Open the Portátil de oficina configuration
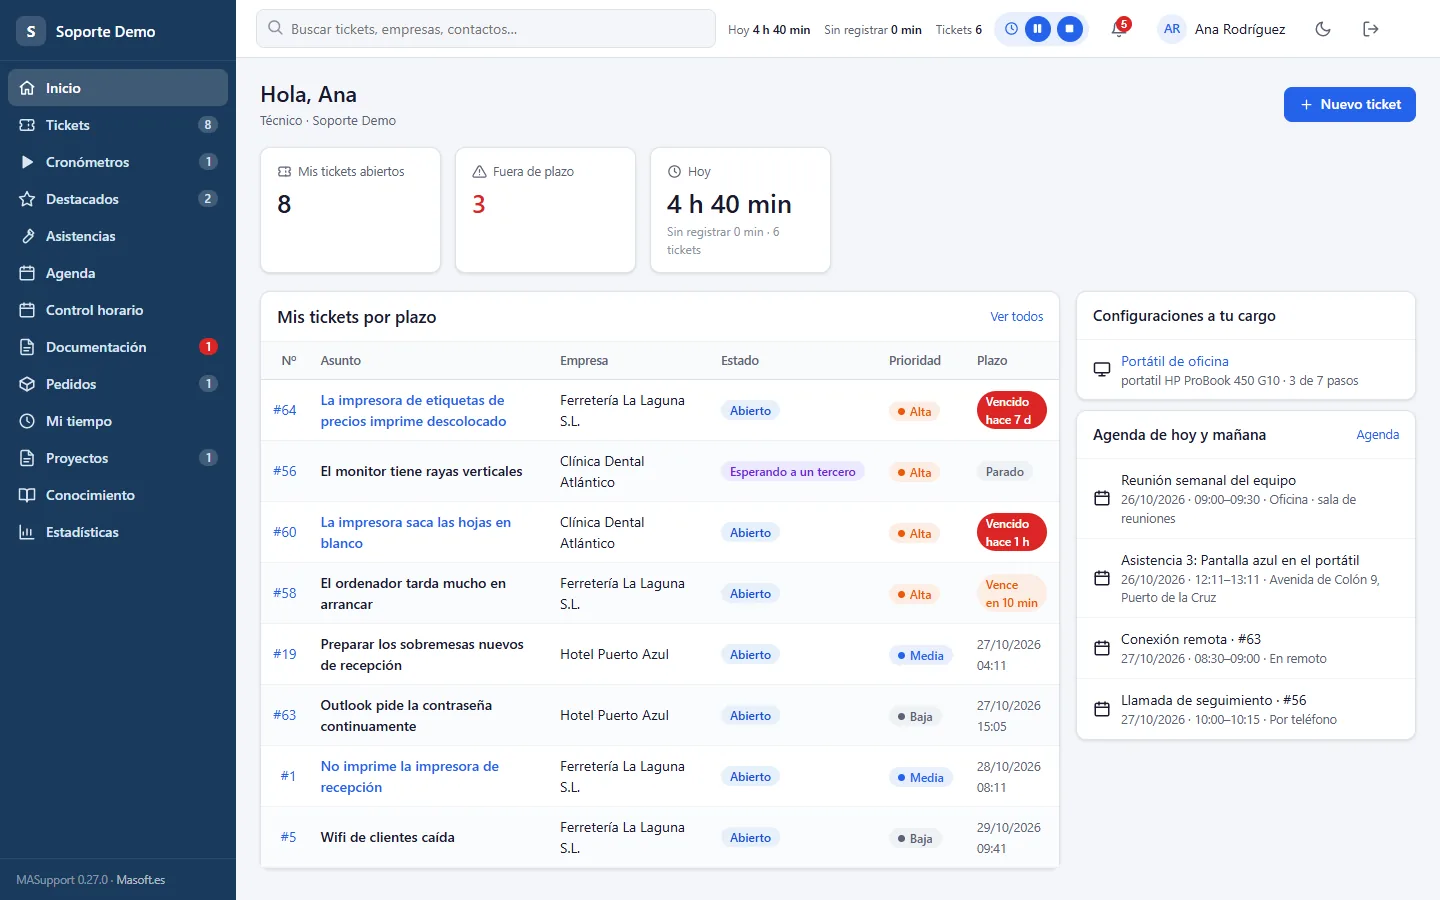Viewport: 1440px width, 900px height. pyautogui.click(x=1175, y=361)
